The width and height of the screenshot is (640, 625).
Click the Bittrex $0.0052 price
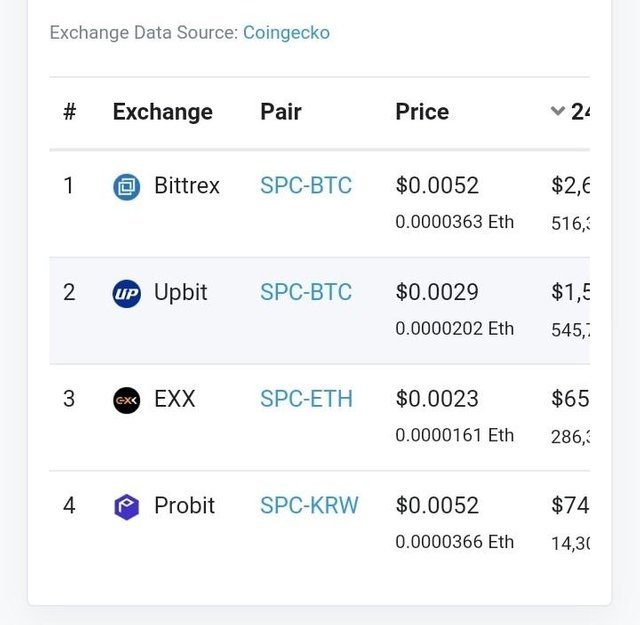click(437, 186)
